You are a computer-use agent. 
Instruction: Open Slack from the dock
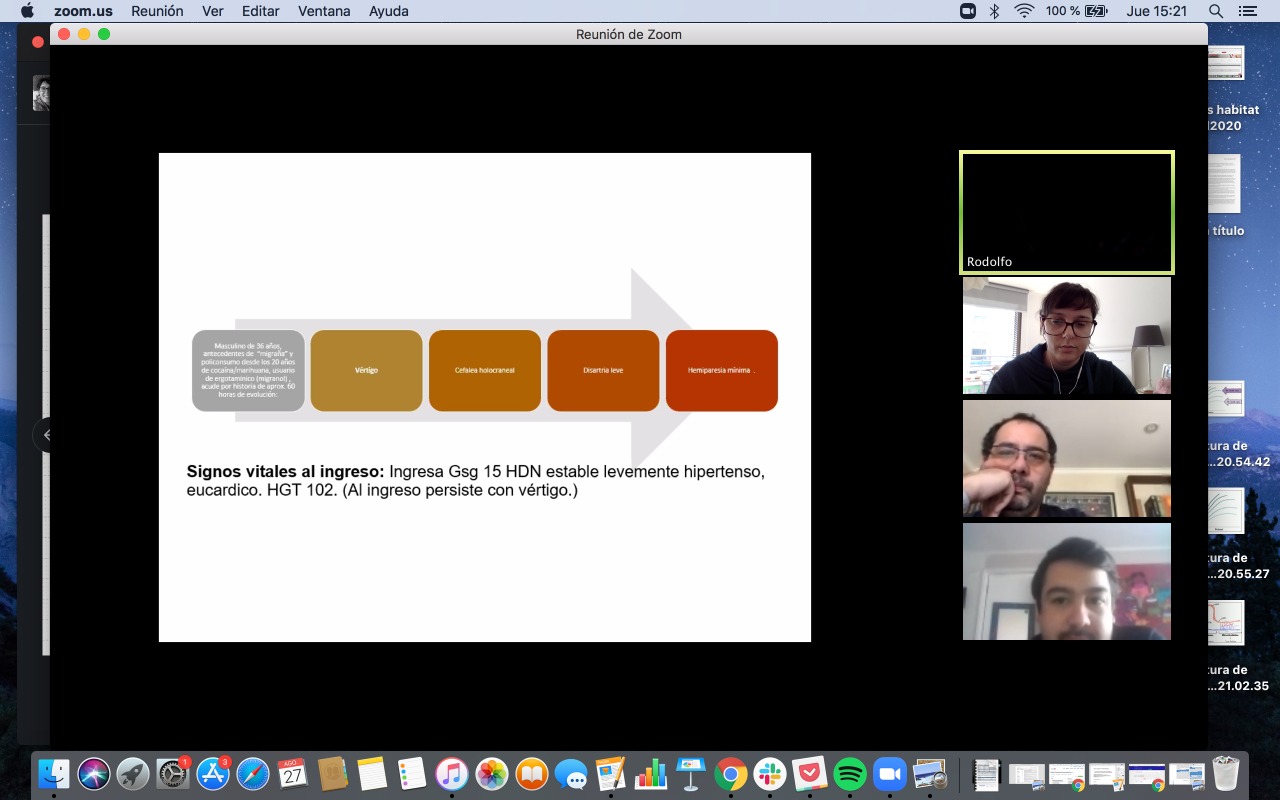(770, 774)
